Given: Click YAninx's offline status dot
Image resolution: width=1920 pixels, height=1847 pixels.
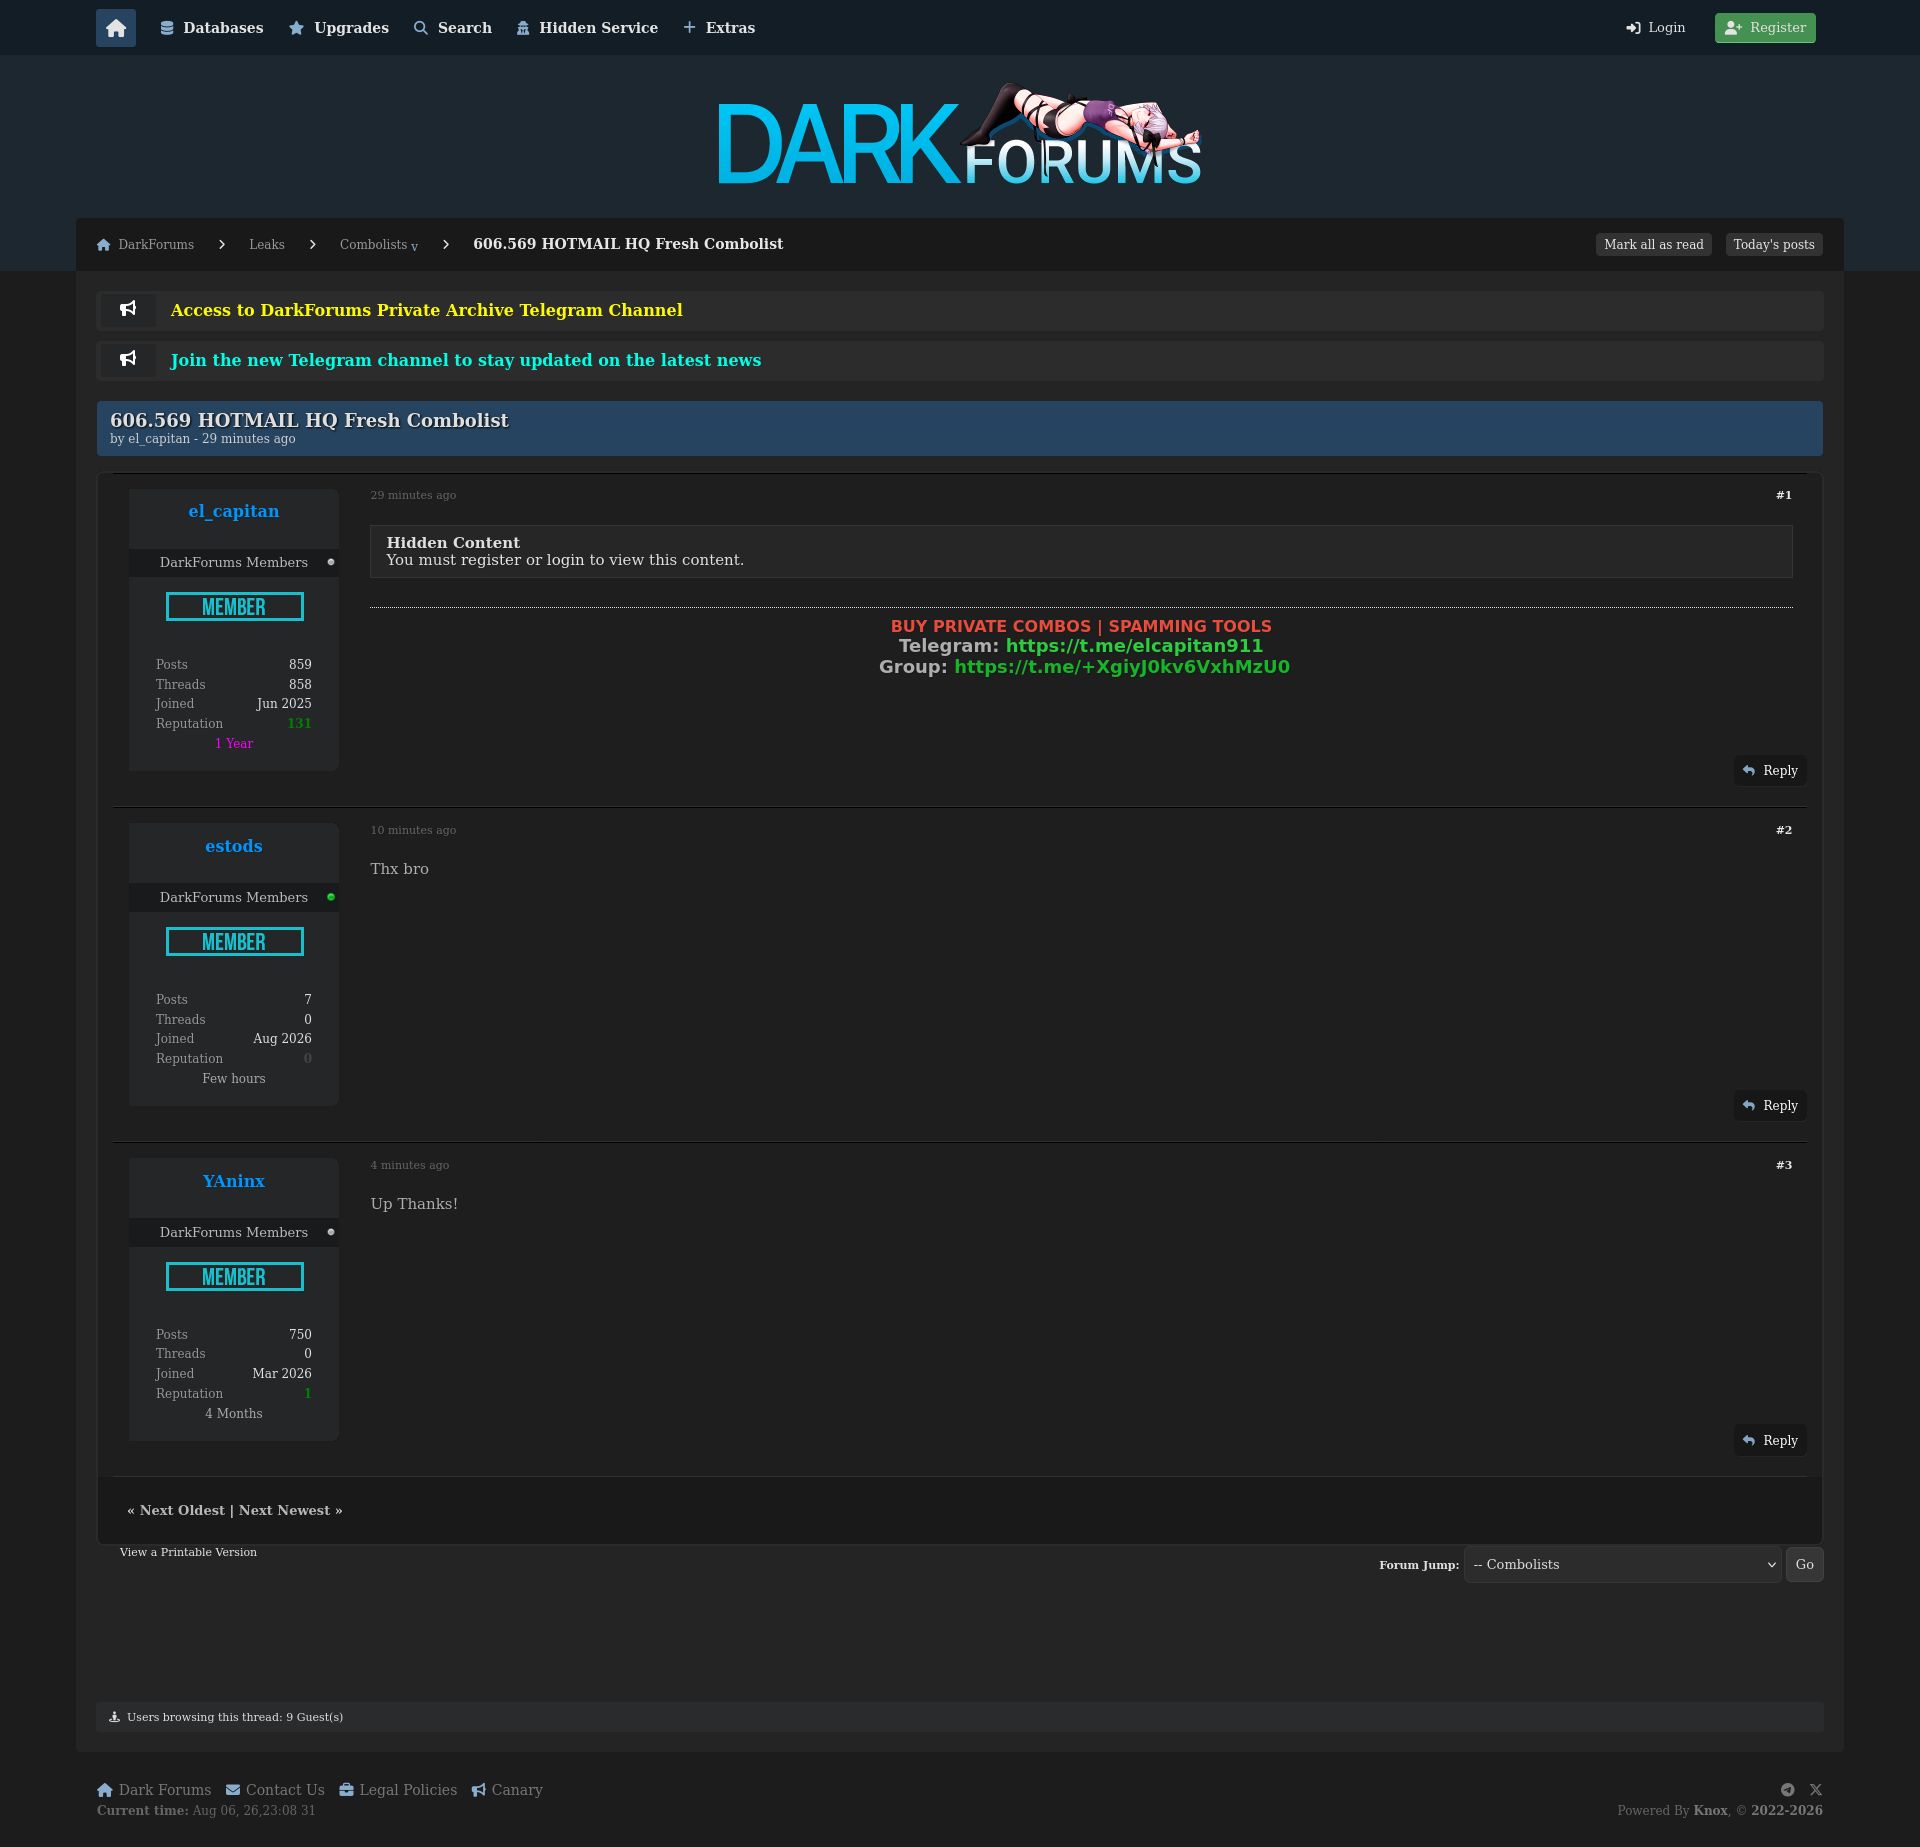Looking at the screenshot, I should (x=331, y=1233).
